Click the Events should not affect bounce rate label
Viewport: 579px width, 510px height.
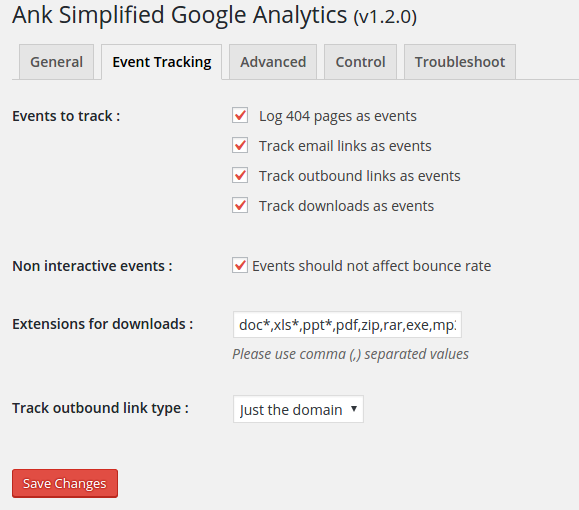point(371,266)
